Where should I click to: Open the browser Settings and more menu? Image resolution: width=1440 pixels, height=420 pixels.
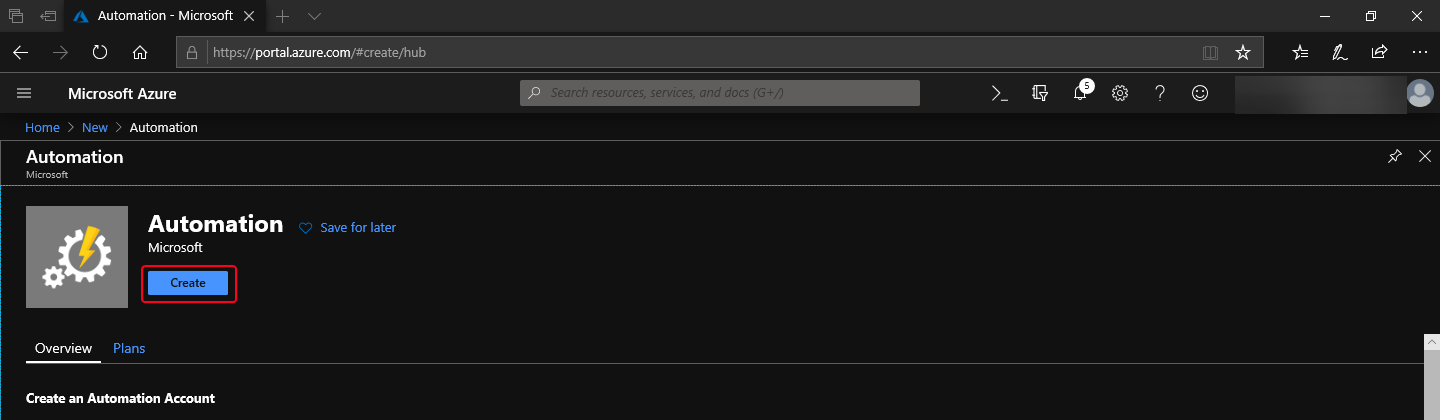click(x=1419, y=52)
